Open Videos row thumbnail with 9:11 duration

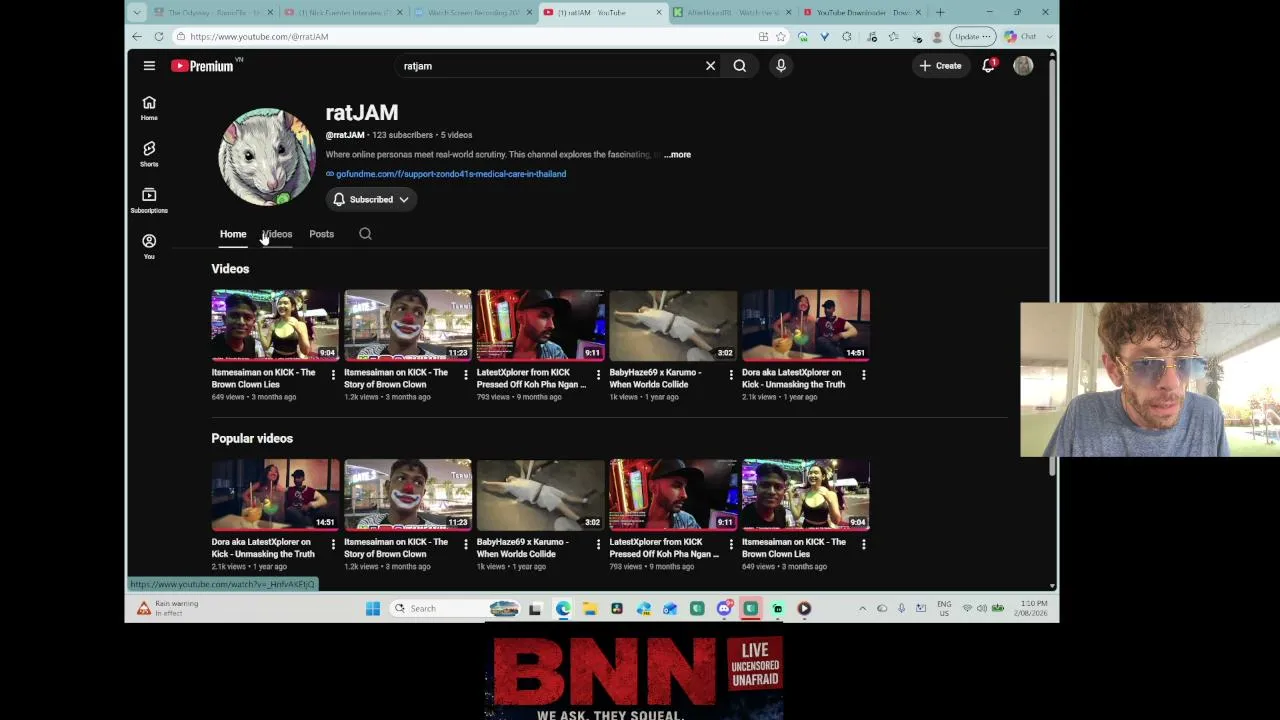(541, 325)
